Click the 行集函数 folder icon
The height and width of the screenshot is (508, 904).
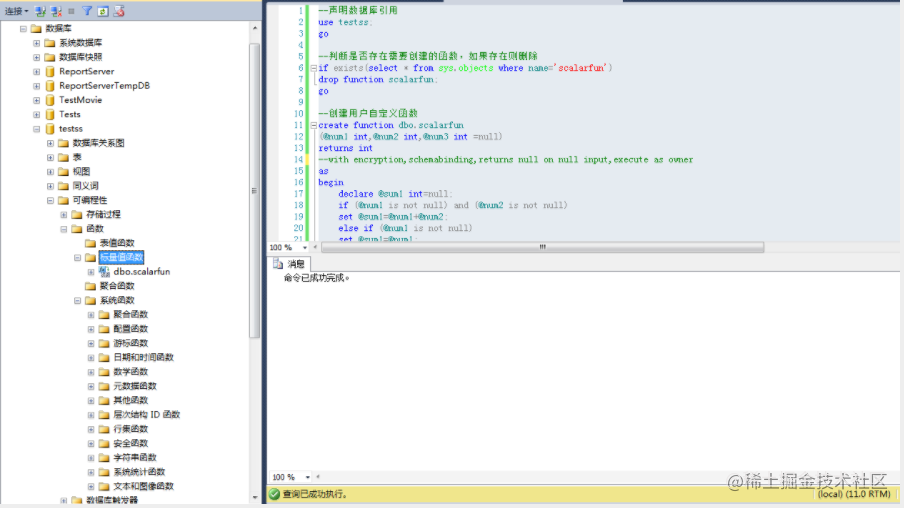pos(104,429)
